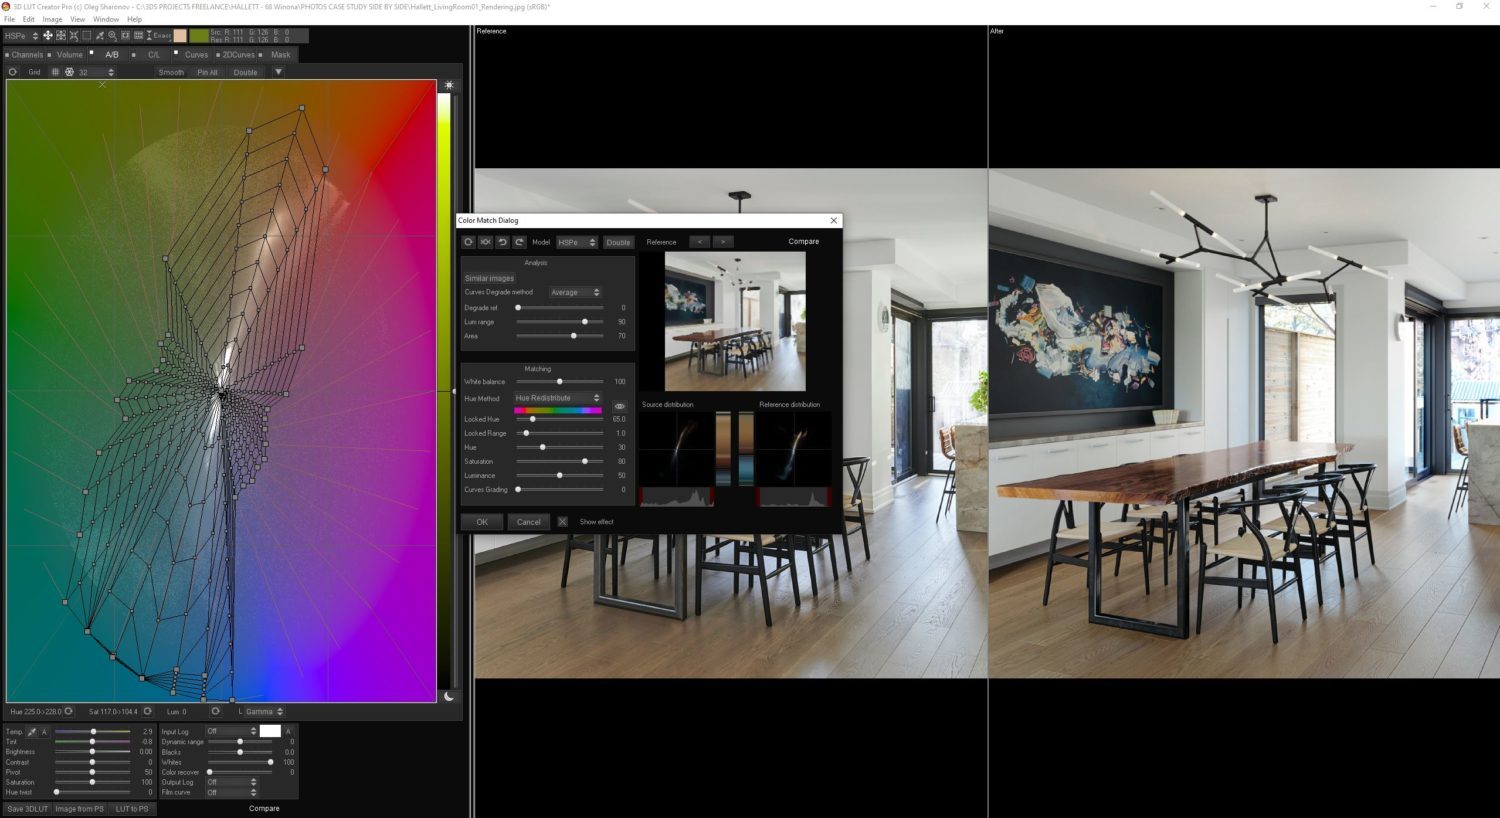The width and height of the screenshot is (1500, 818).
Task: Click the redo arrow in Color Match Dialog
Action: click(x=519, y=242)
